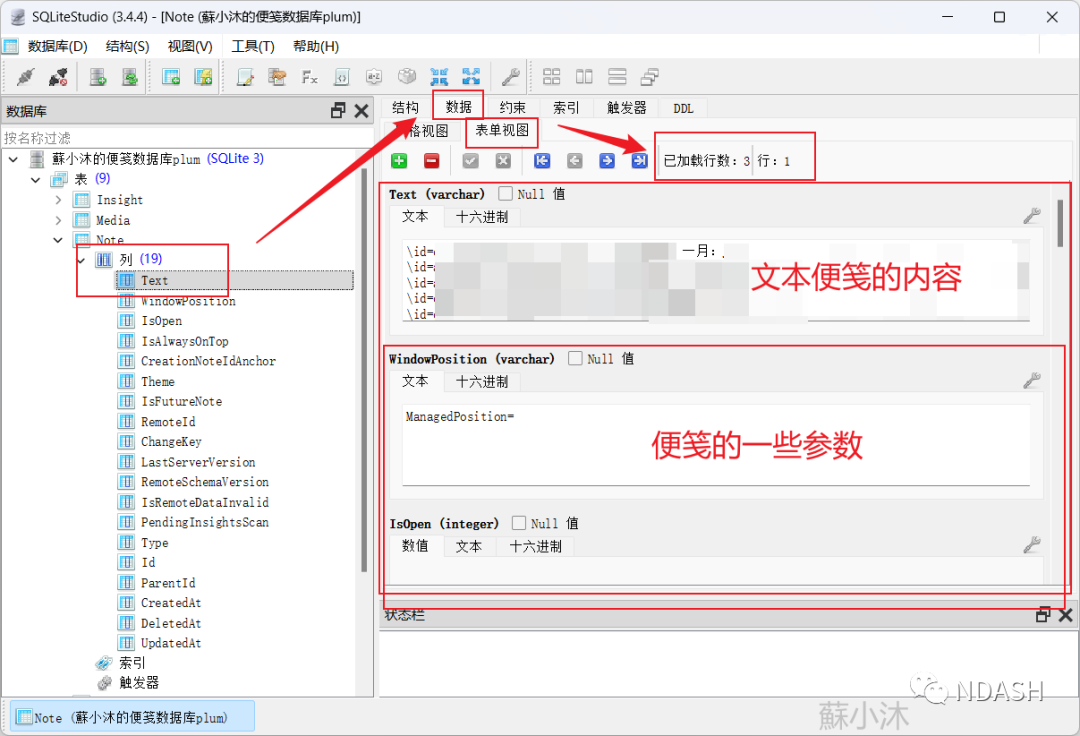Click the export data arrows icon

471,76
